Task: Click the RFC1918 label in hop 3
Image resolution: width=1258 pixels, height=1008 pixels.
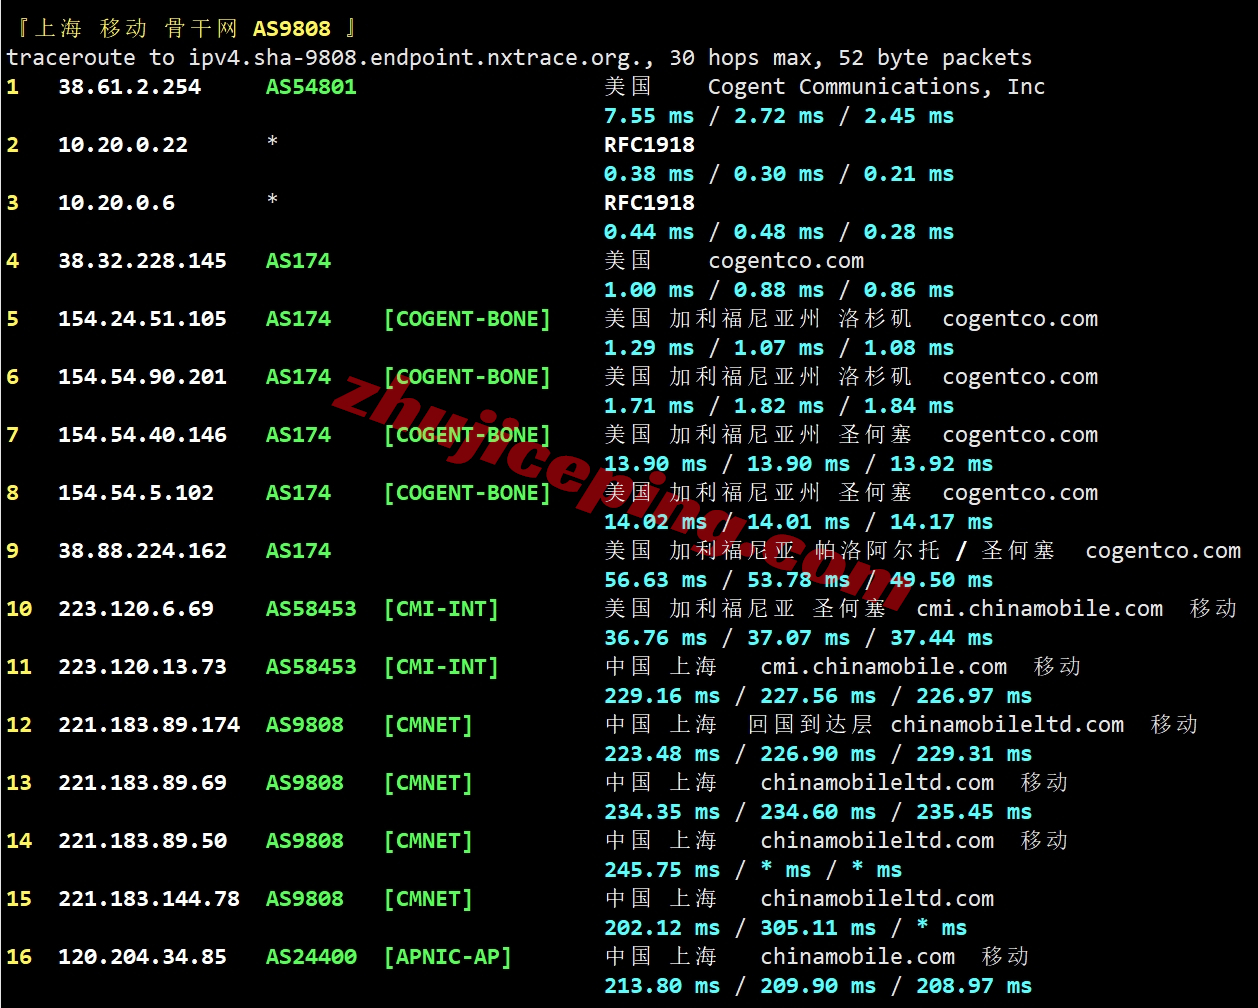Action: [x=649, y=203]
